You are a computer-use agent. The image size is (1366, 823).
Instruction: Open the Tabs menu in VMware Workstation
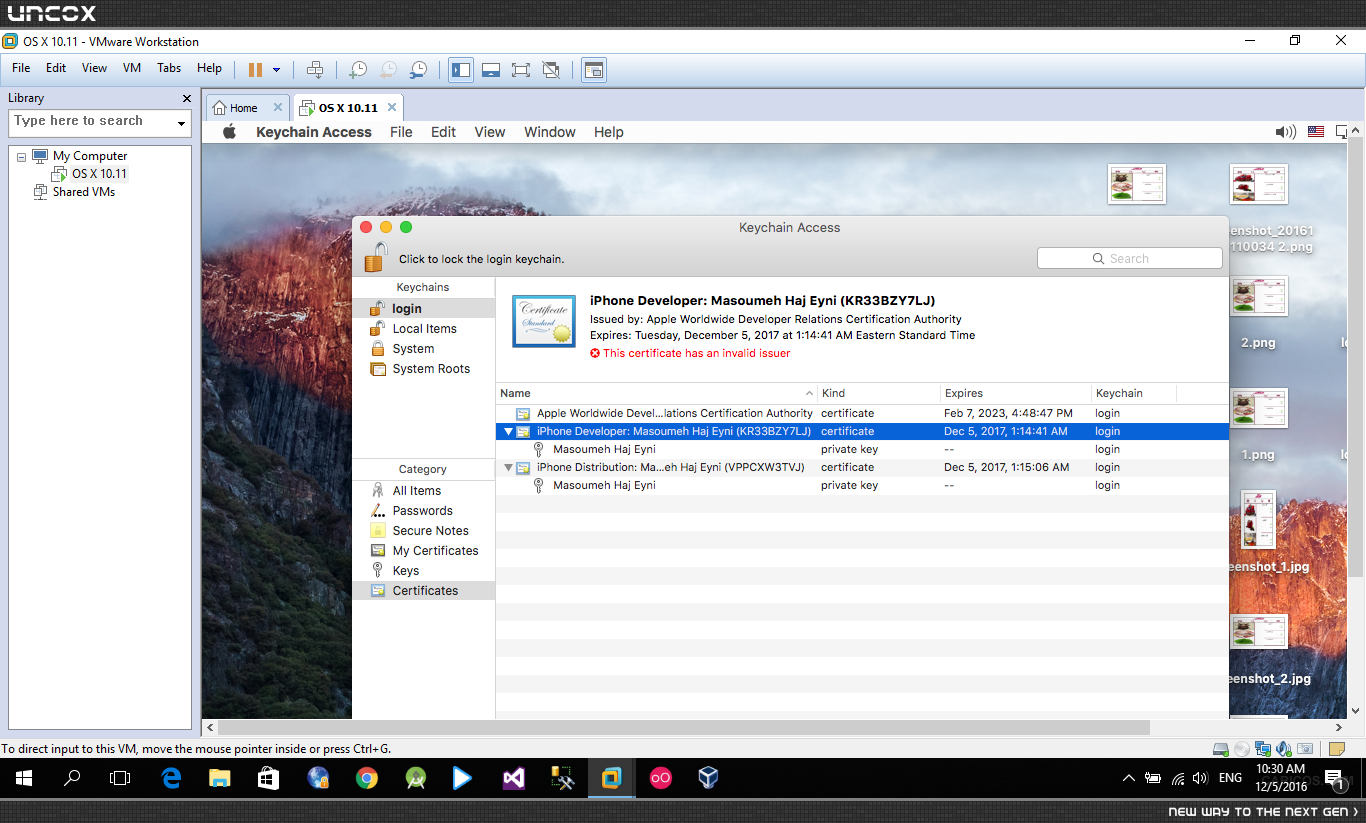(169, 68)
